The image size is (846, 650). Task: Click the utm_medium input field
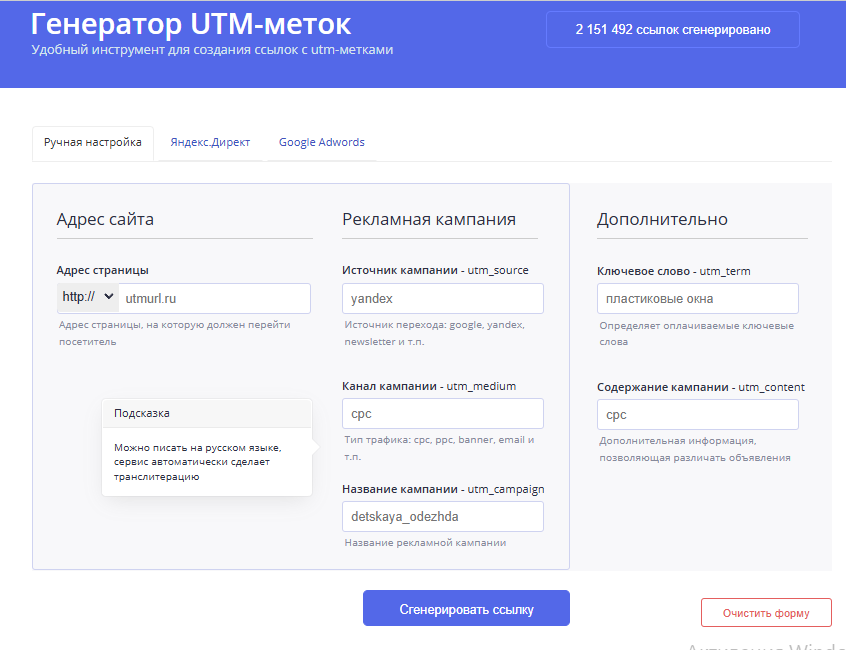(443, 414)
